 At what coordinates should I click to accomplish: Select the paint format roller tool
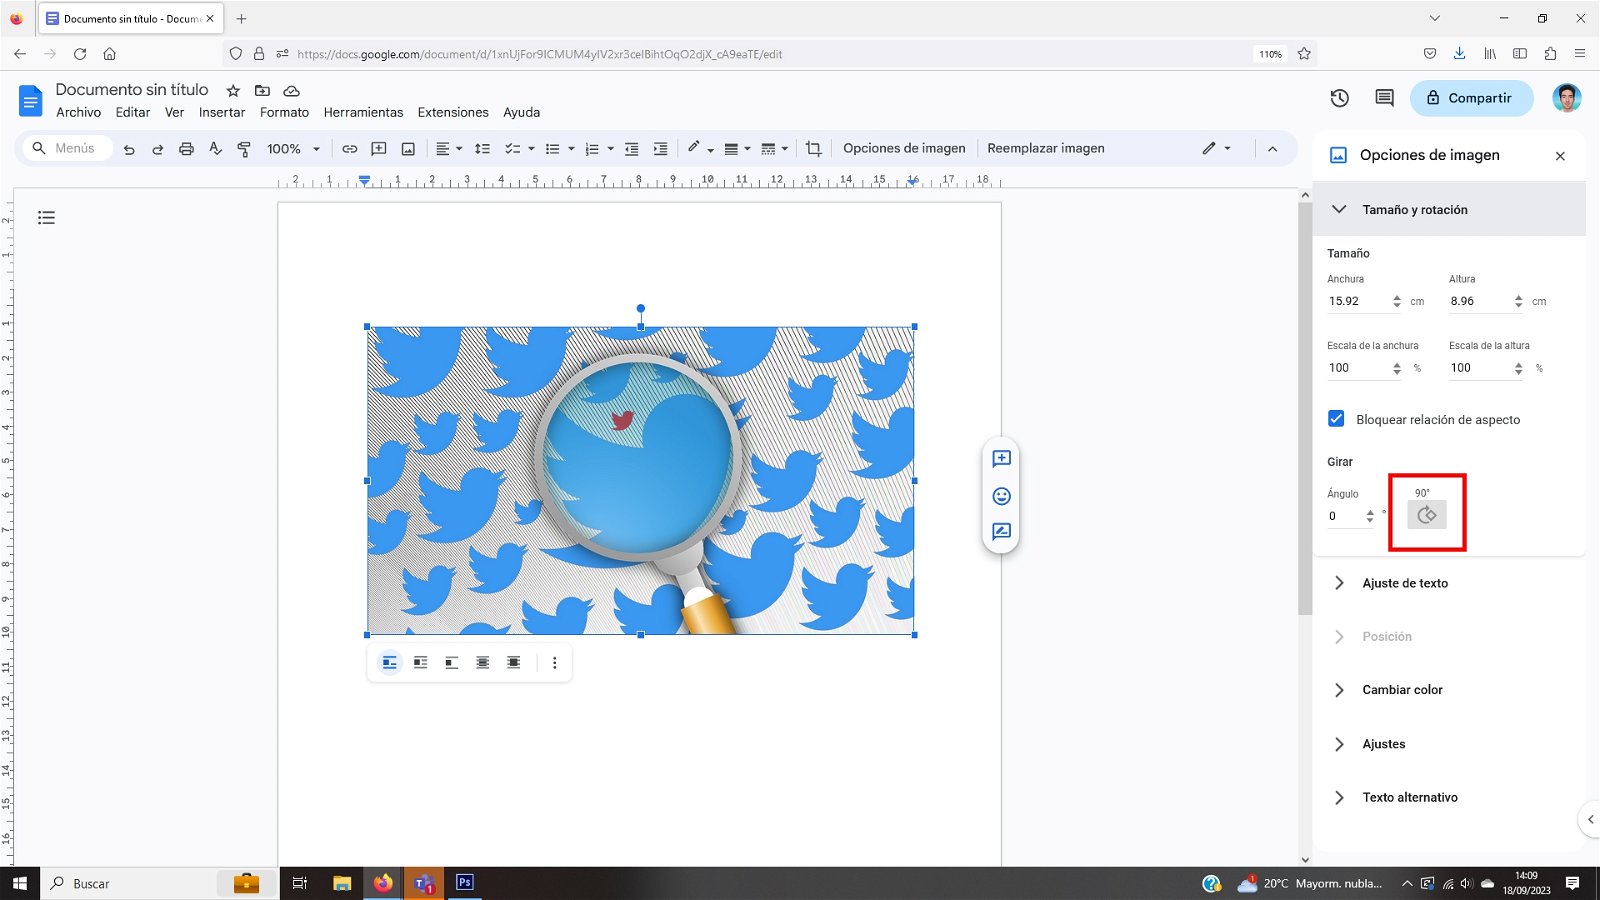coord(244,149)
